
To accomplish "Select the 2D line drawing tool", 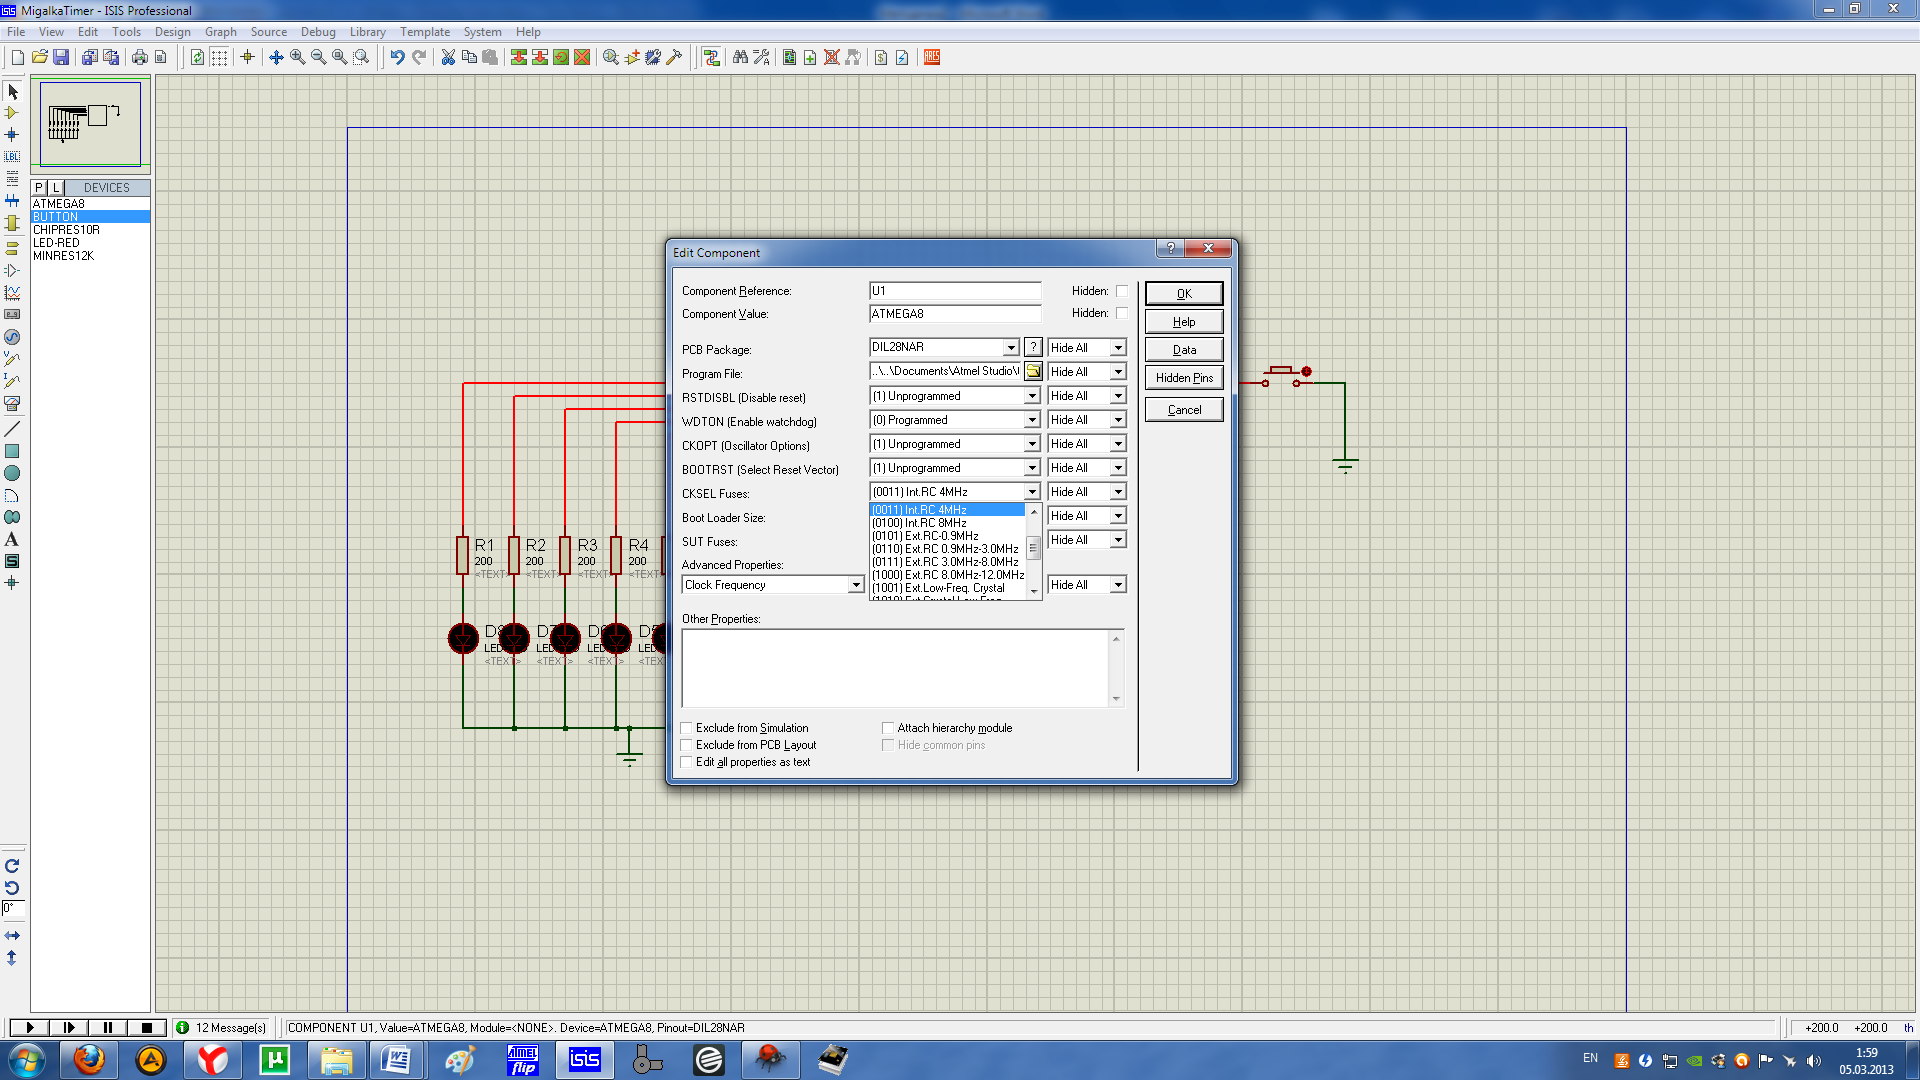I will [x=12, y=429].
